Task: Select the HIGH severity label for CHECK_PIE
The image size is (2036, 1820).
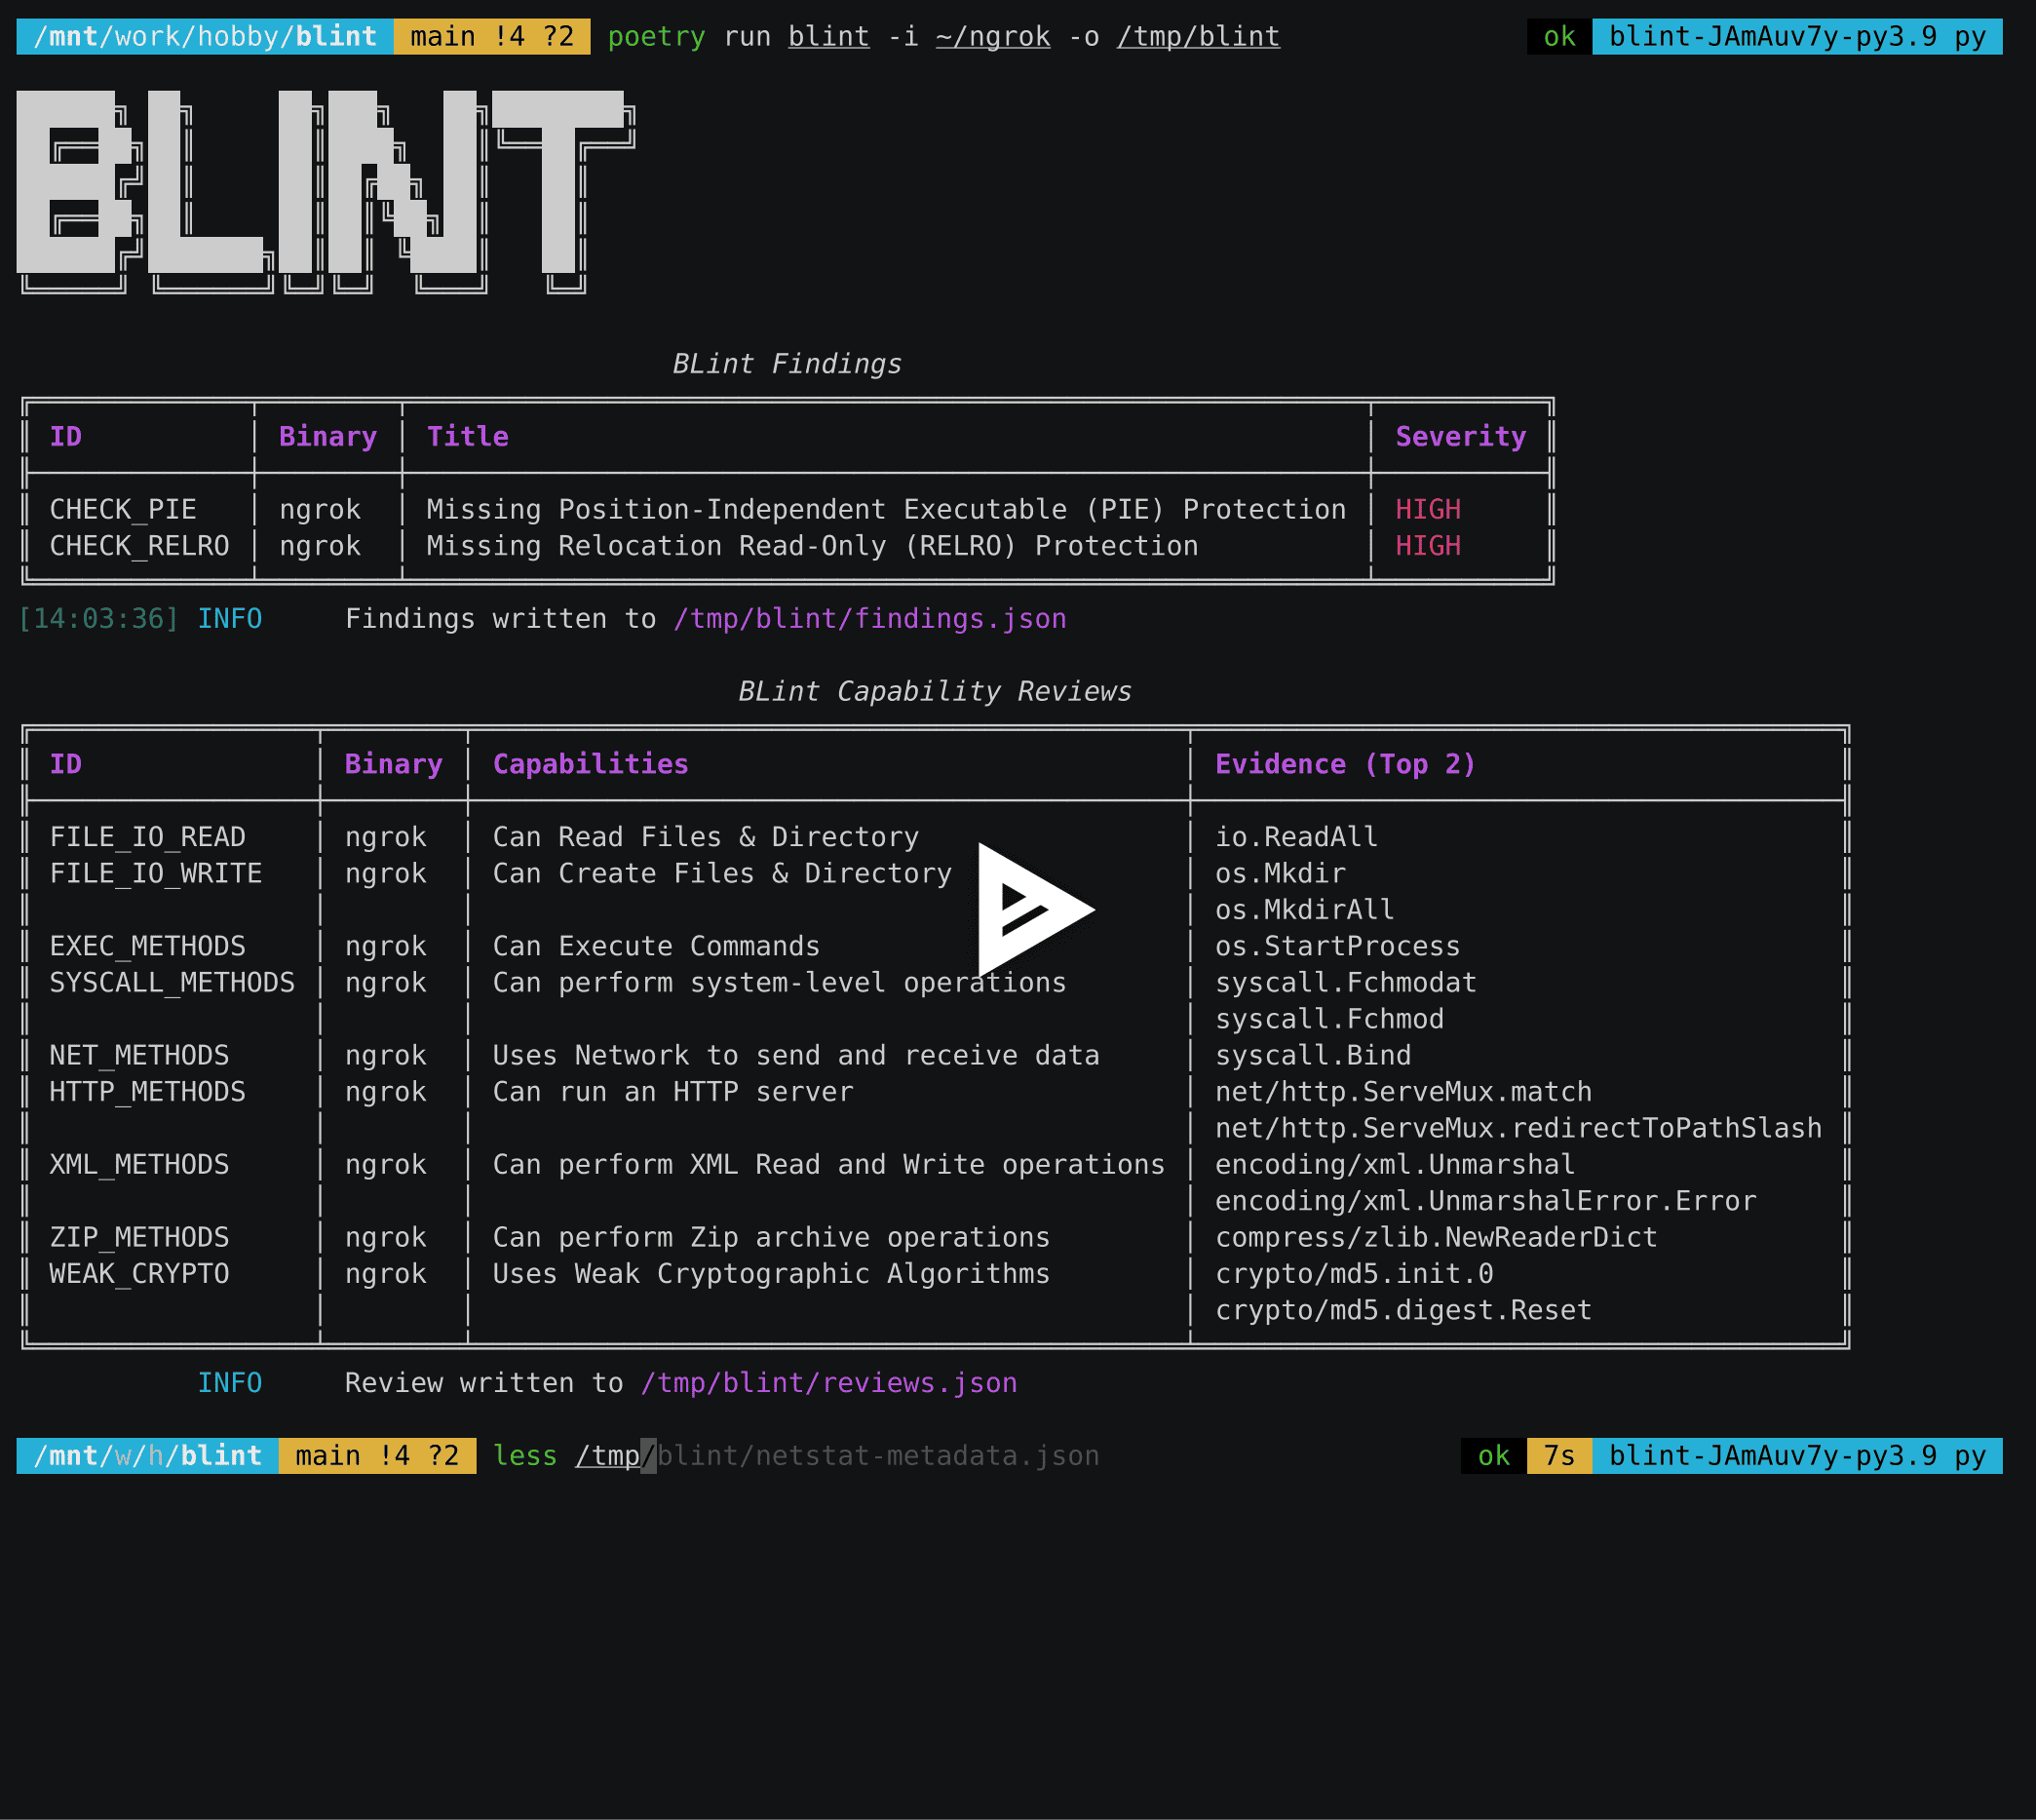Action: point(1427,509)
